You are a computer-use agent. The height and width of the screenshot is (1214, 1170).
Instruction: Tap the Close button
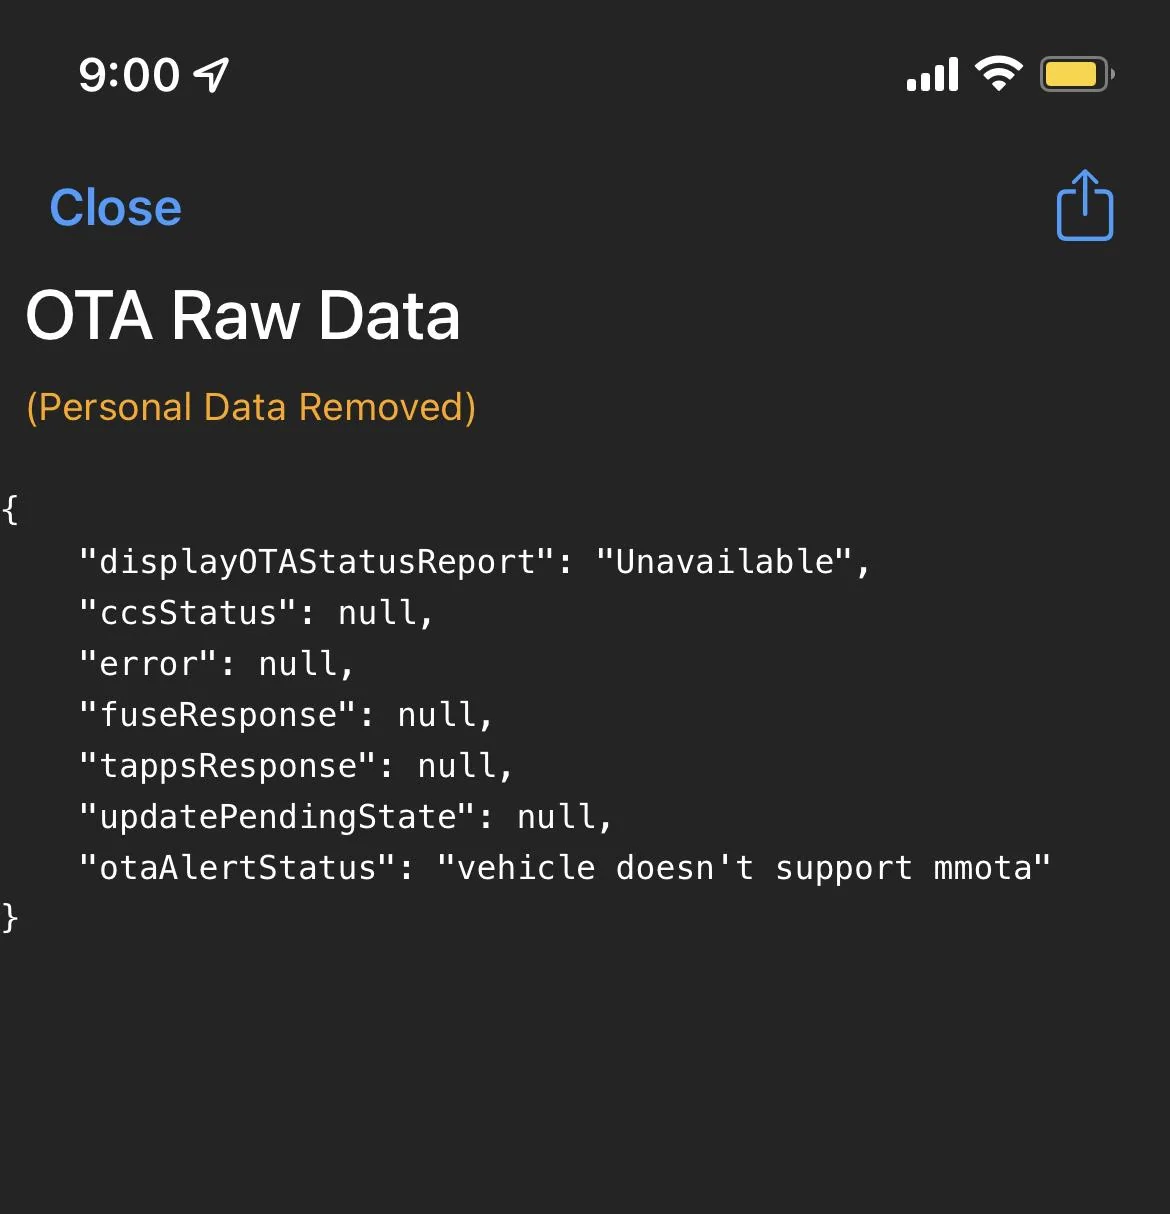[116, 208]
